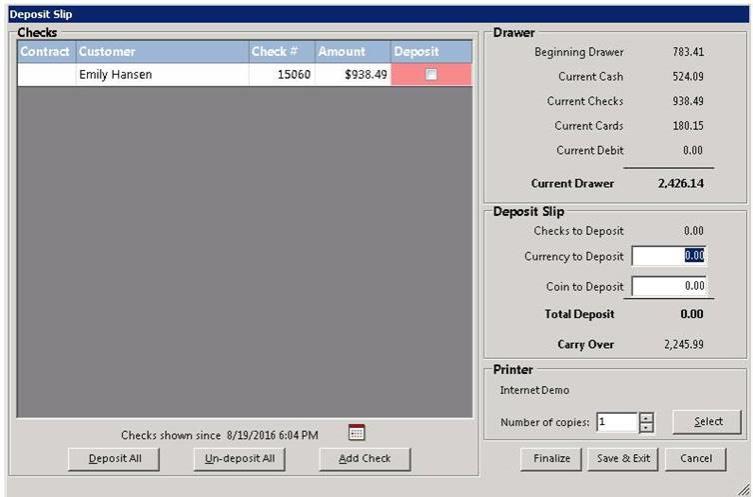Viewport: 753px width, 497px height.
Task: Check the Deposit checkbox for Emily Hansen
Action: tap(431, 75)
